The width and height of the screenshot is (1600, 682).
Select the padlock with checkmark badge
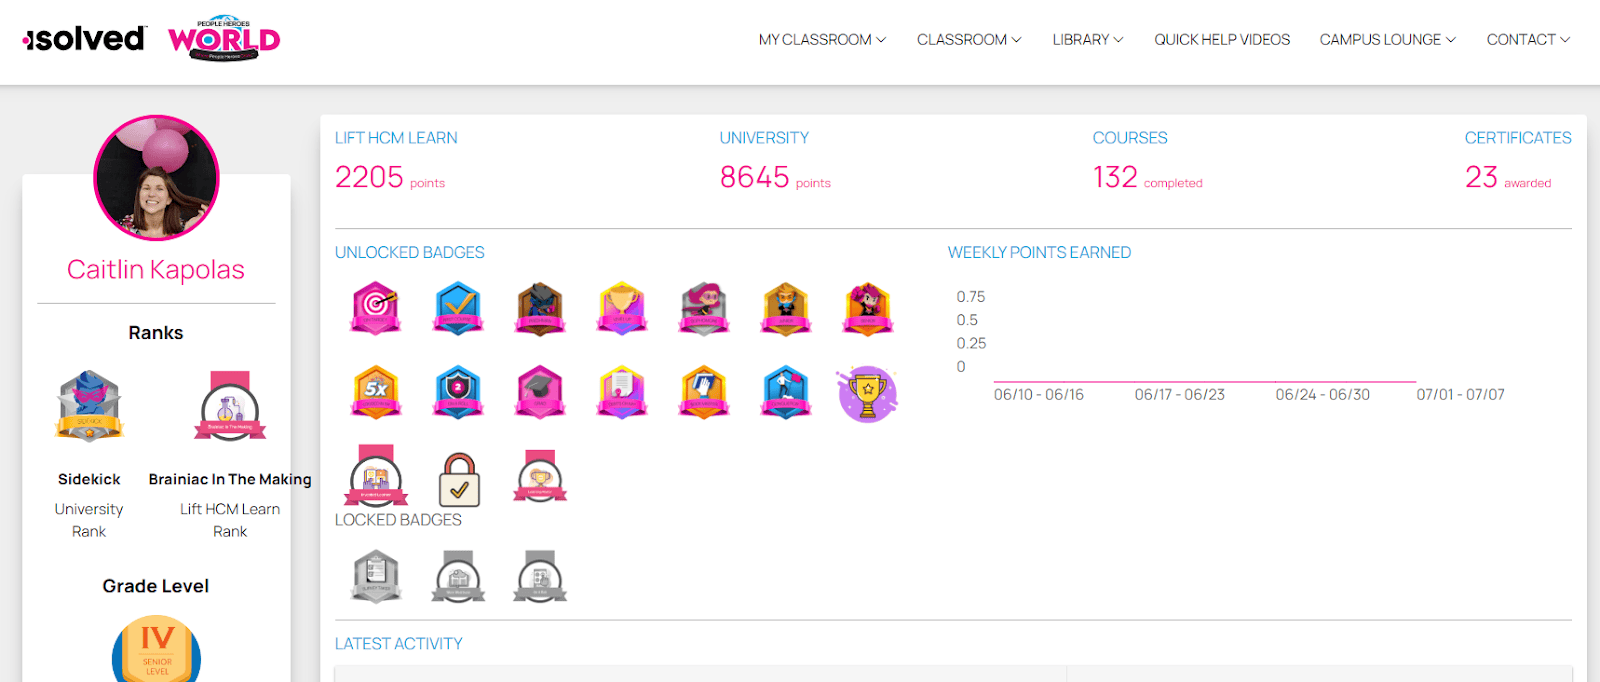coord(459,479)
